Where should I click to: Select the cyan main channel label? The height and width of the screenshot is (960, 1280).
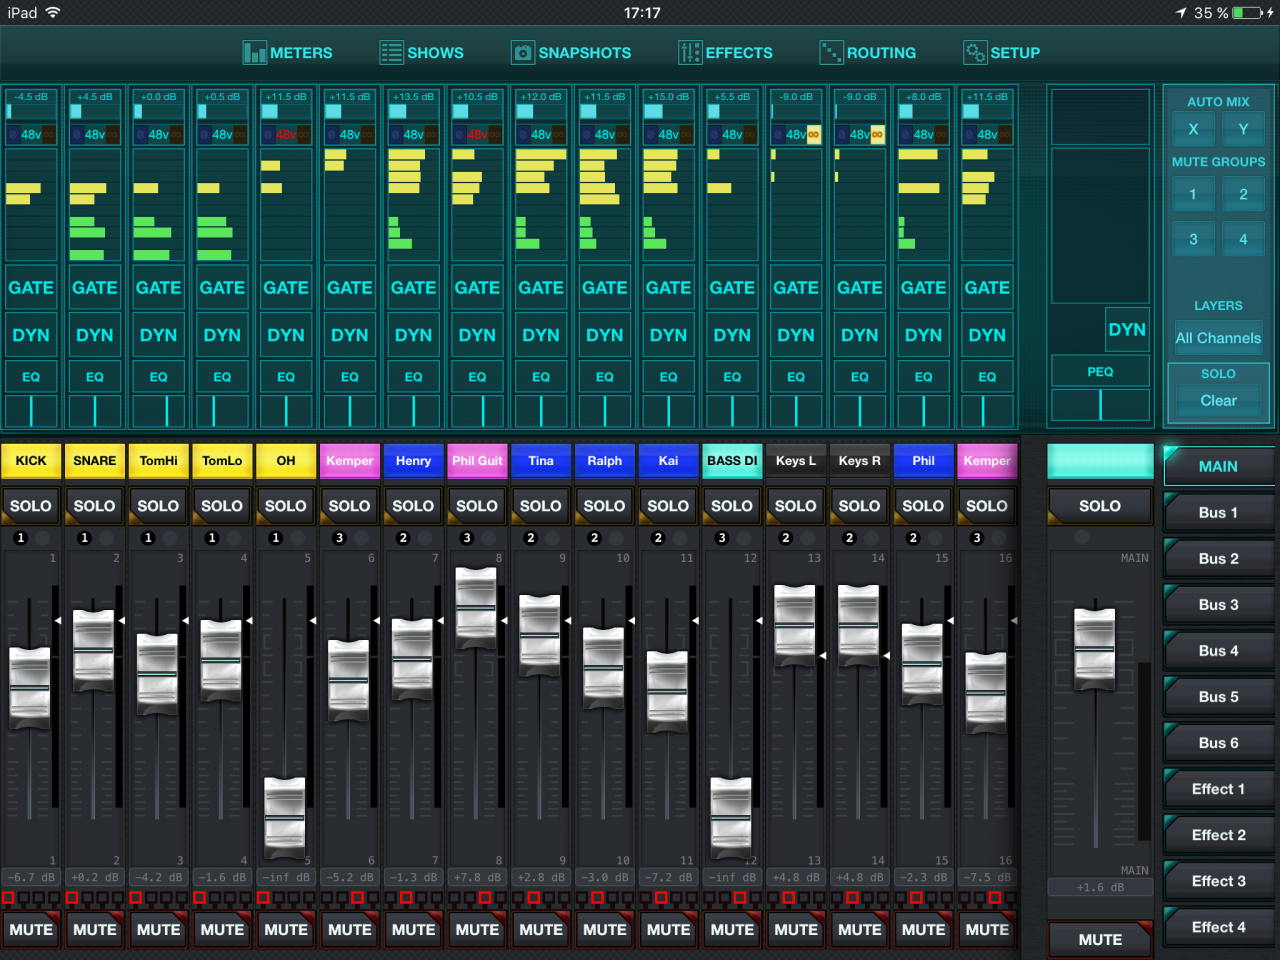[x=1100, y=461]
